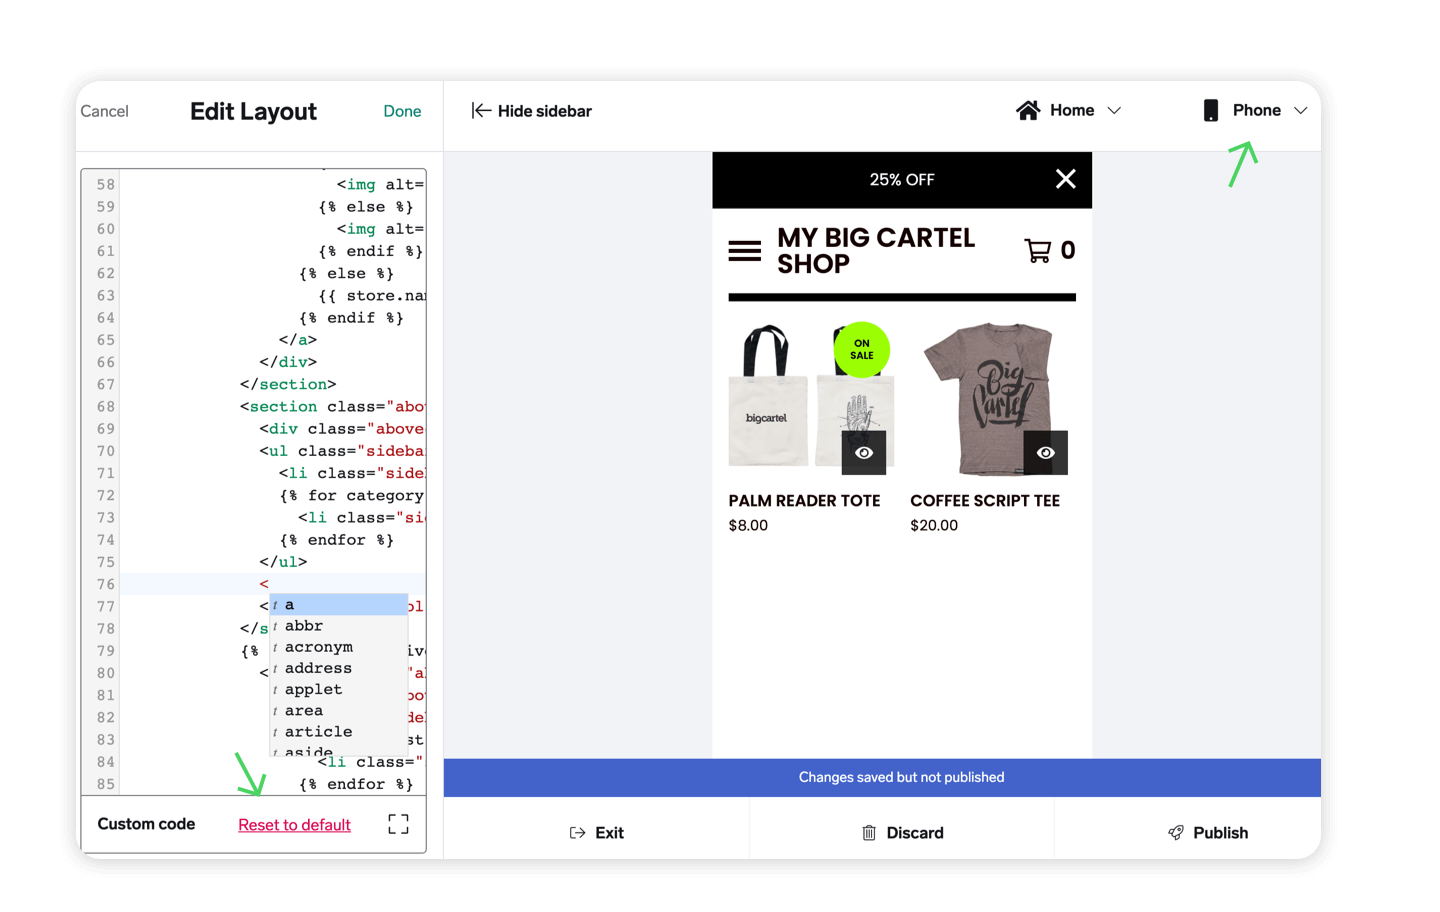Click '{% endfor %}' on line 74

pos(337,540)
